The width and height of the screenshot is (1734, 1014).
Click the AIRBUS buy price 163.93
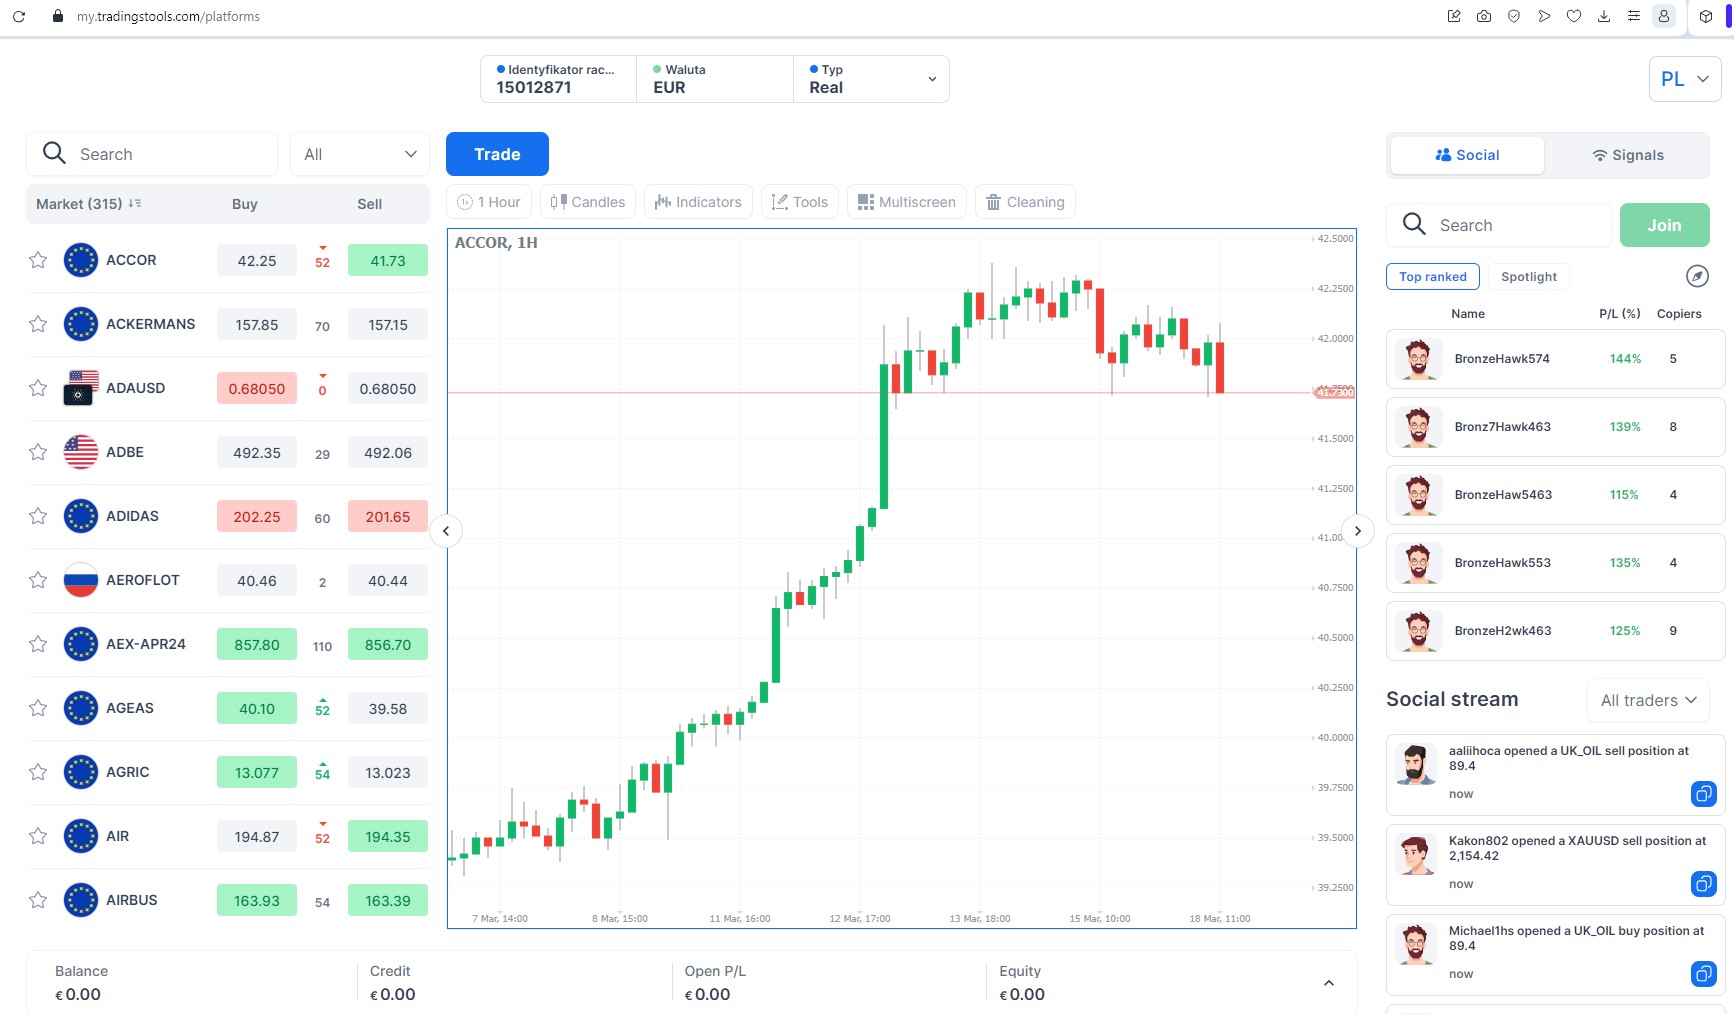pyautogui.click(x=257, y=901)
